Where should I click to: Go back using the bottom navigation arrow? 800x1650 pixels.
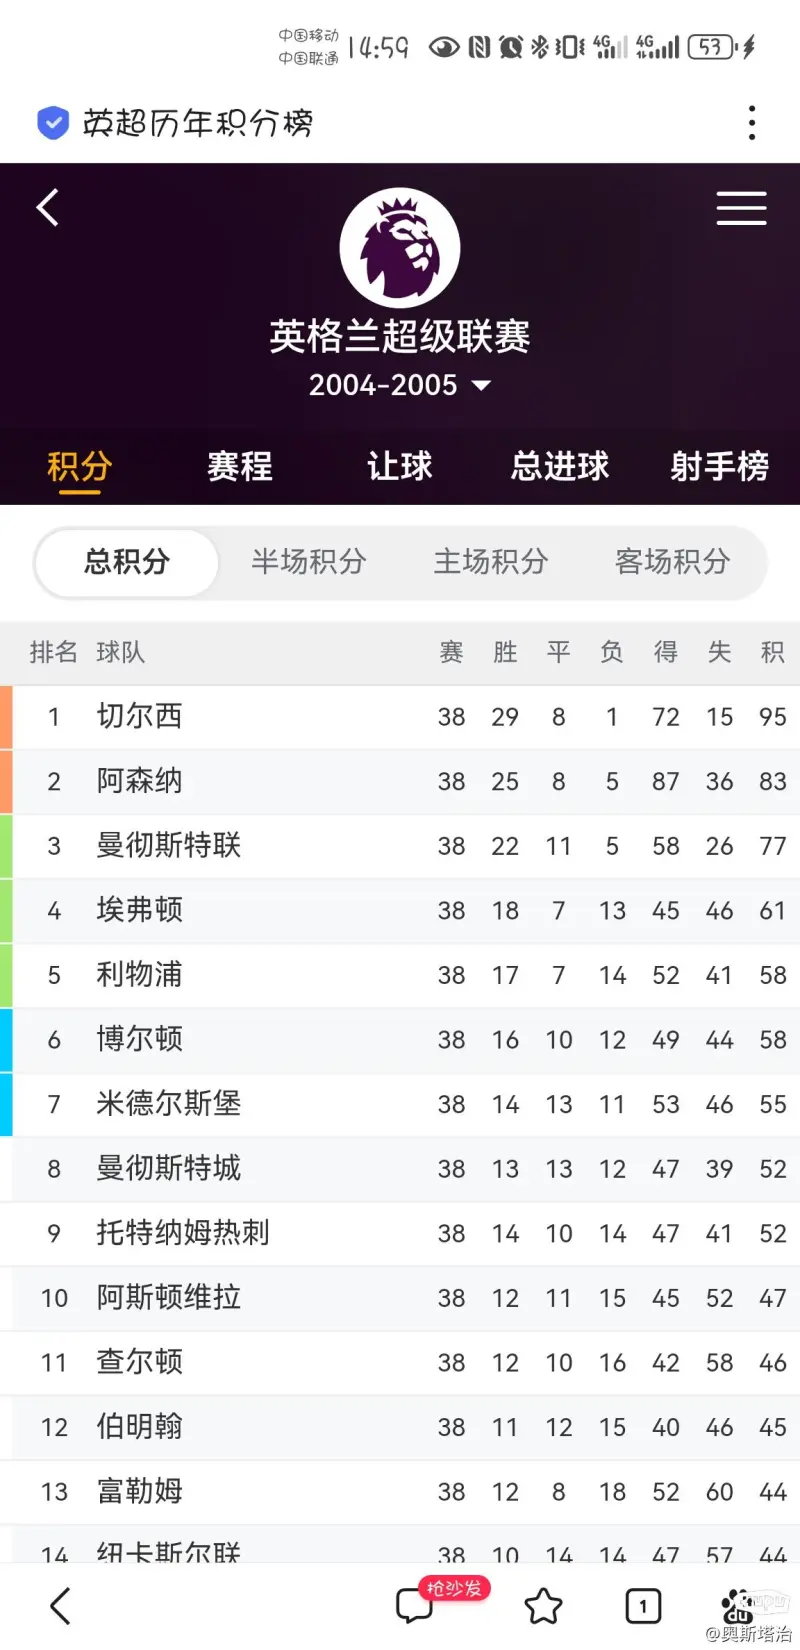pyautogui.click(x=61, y=1606)
